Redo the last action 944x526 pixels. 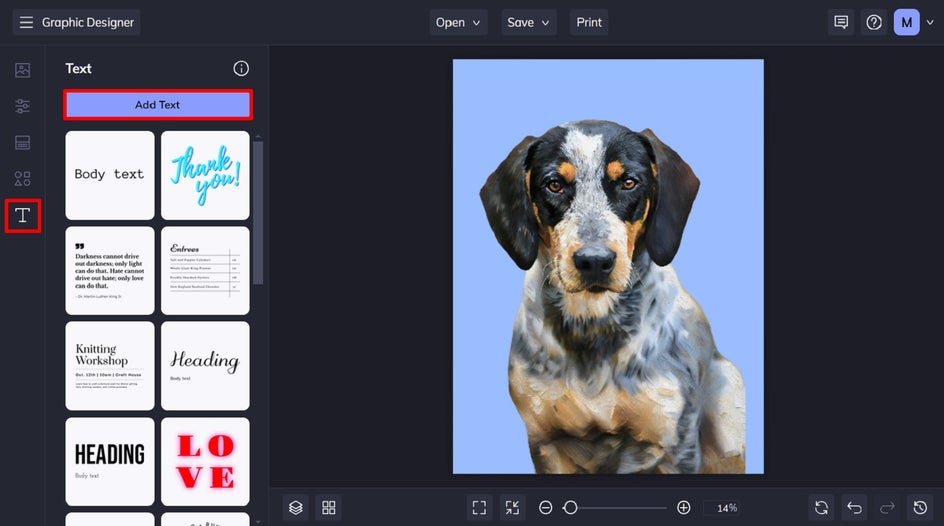887,507
